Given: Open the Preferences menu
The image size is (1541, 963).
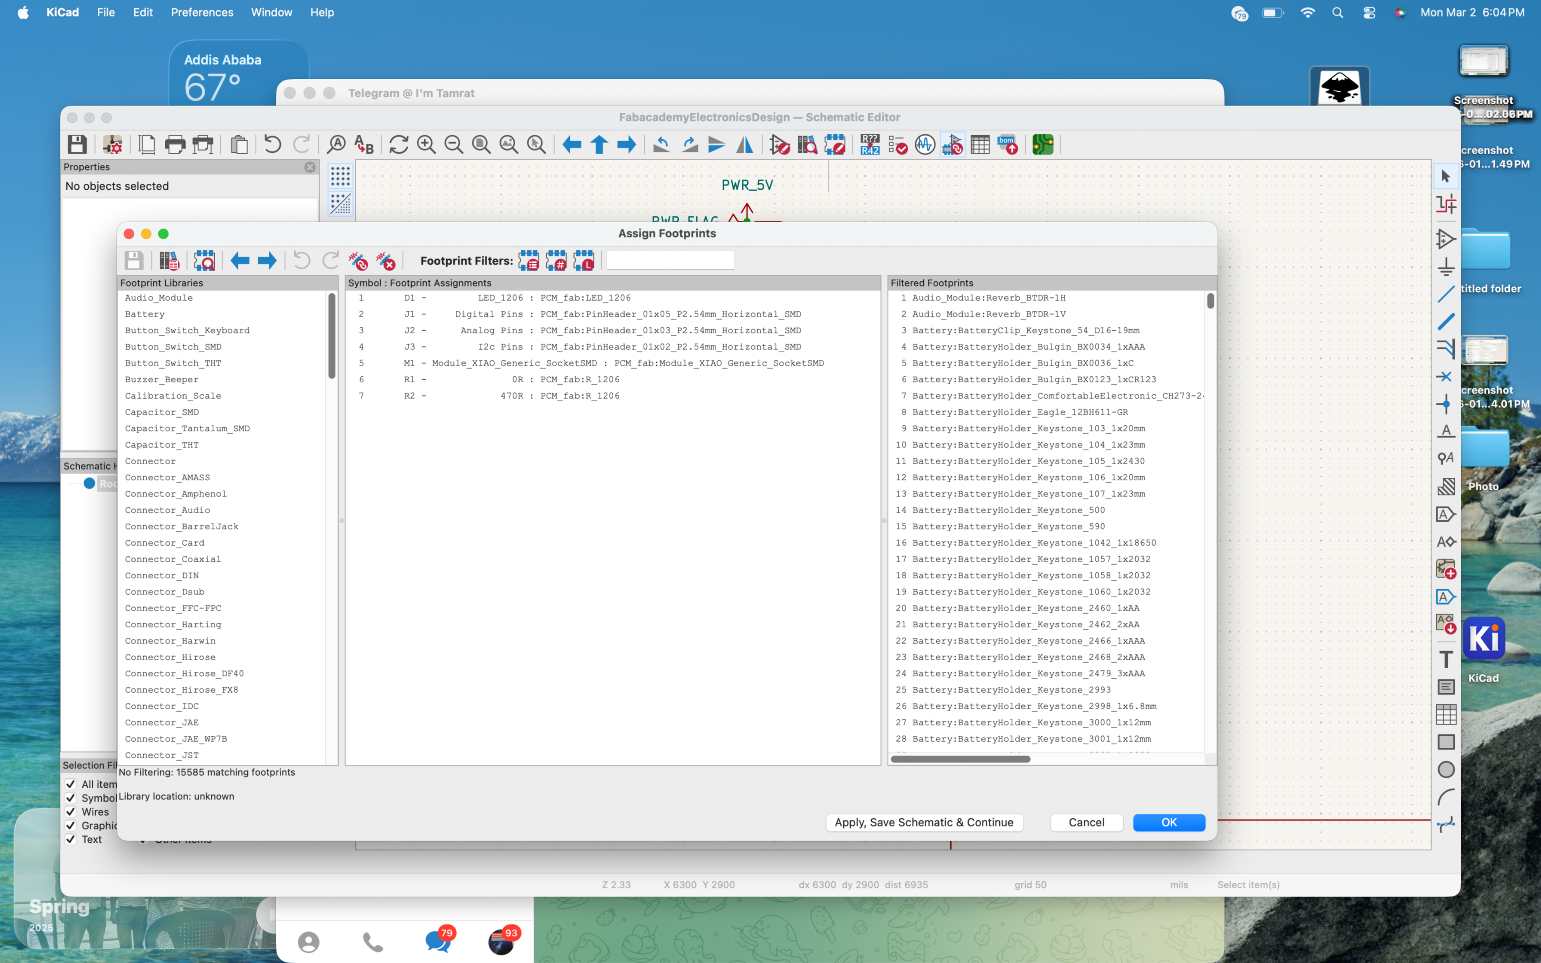Looking at the screenshot, I should 202,12.
